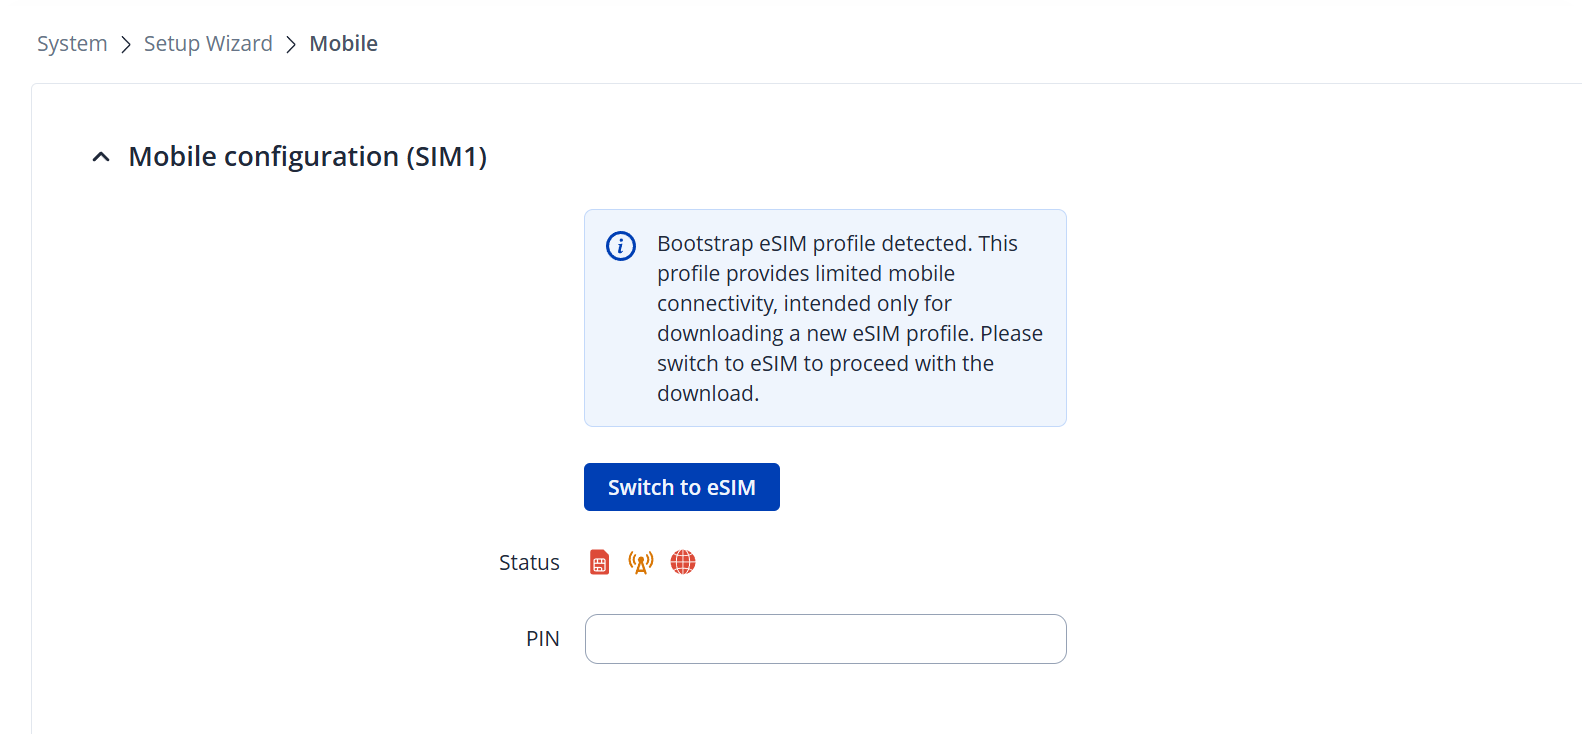The width and height of the screenshot is (1582, 734).
Task: Click the red globe internet status icon
Action: tap(683, 562)
